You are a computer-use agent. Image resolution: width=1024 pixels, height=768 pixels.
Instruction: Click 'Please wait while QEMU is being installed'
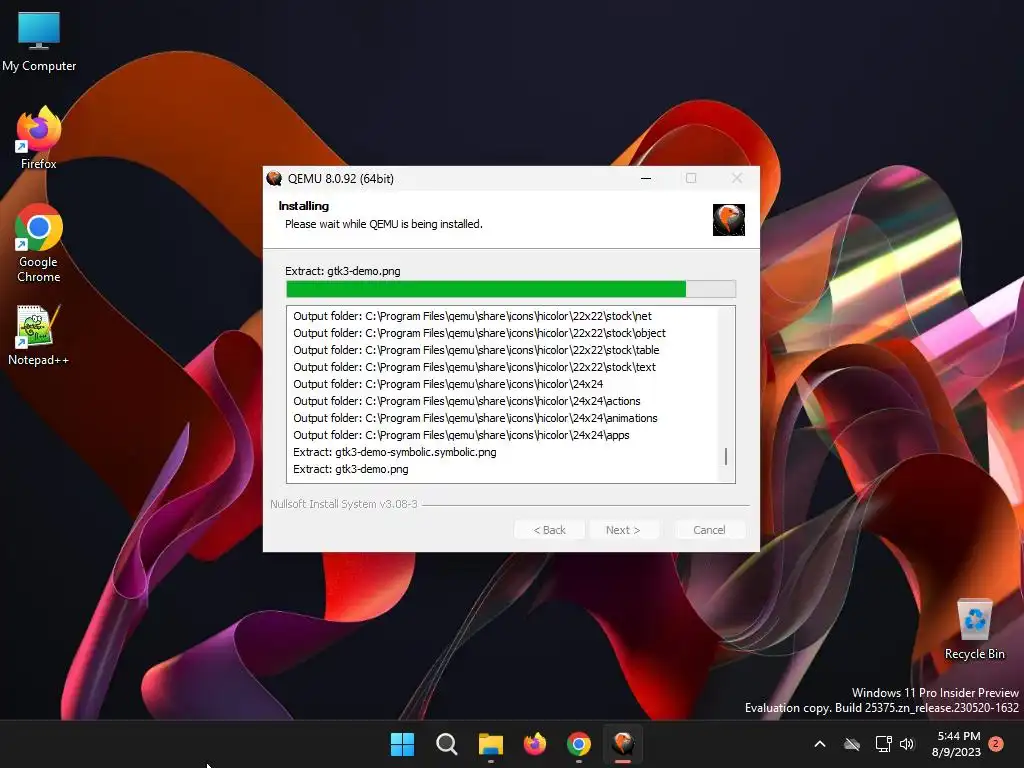click(384, 224)
